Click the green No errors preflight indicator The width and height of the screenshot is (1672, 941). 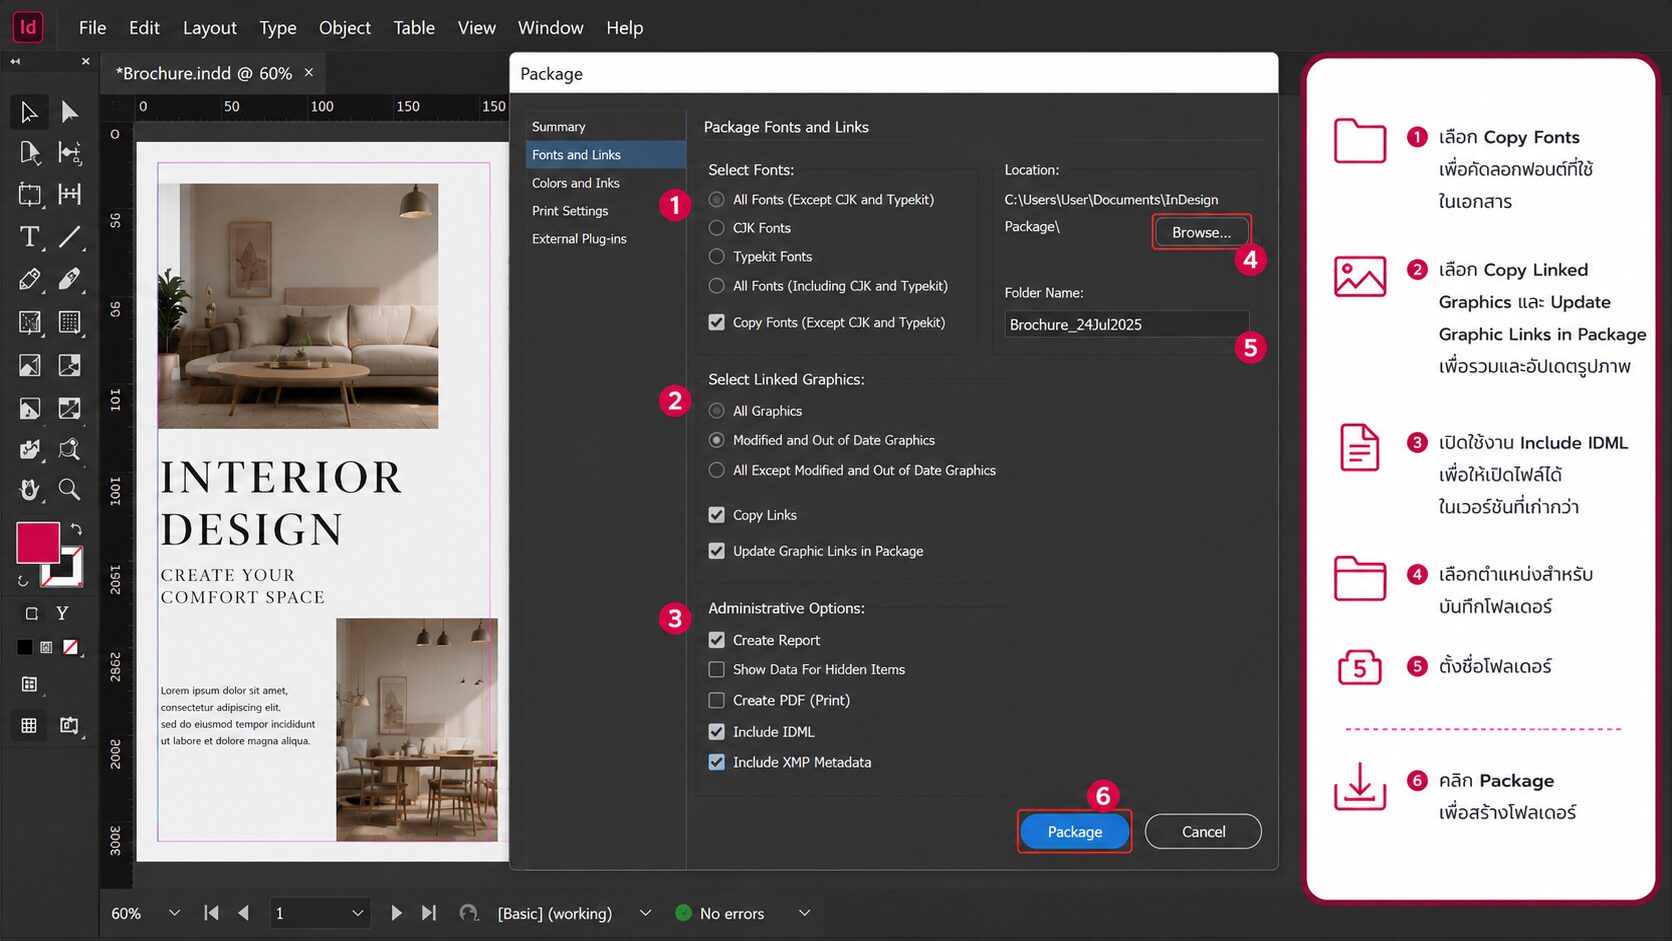pos(684,913)
